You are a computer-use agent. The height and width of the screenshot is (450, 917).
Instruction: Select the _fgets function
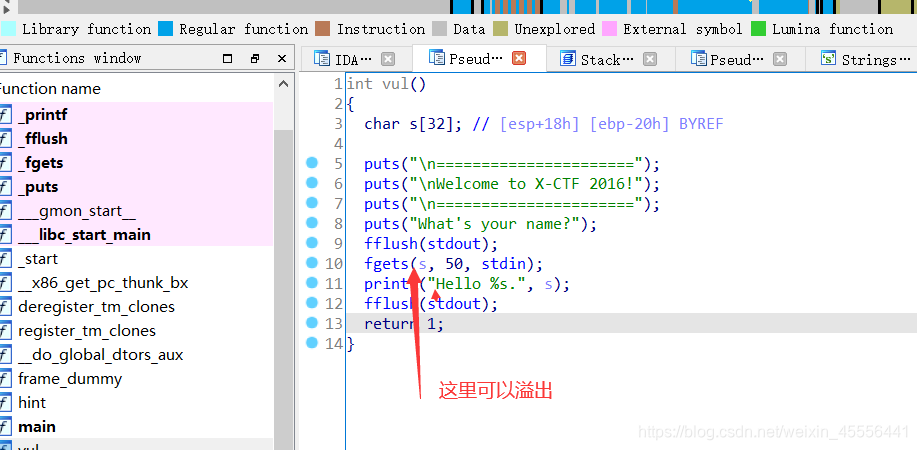coord(136,163)
